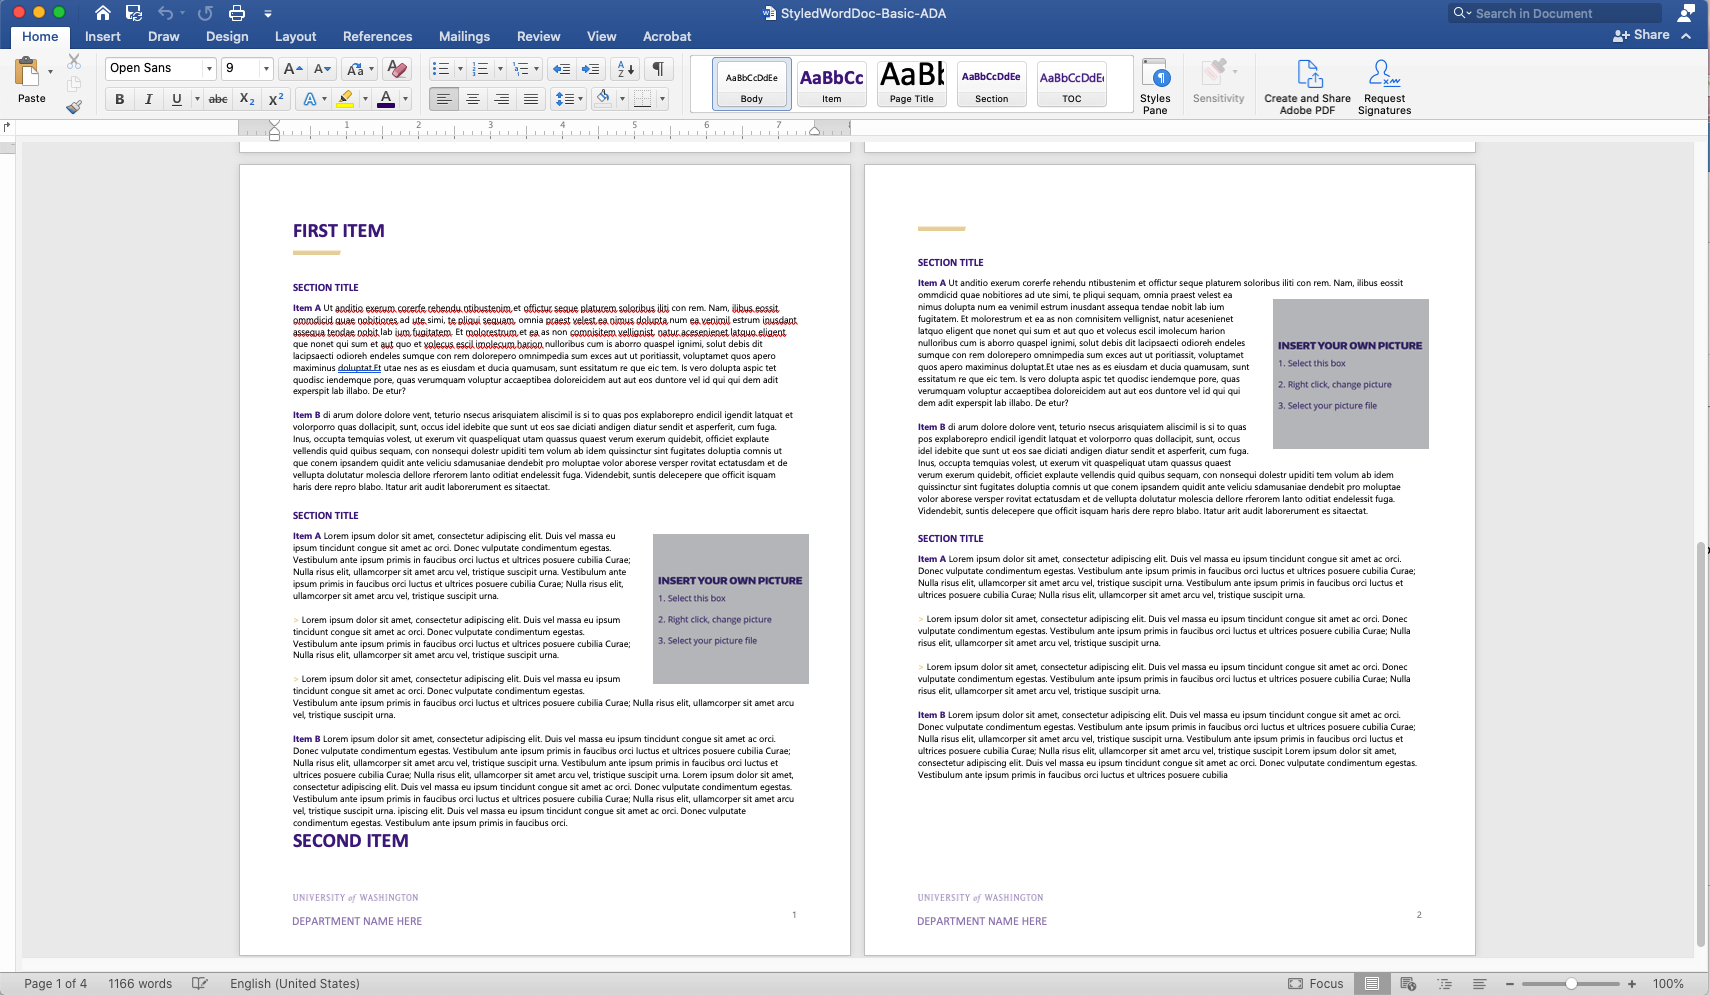
Task: Switch to Web Layout view icon
Action: pyautogui.click(x=1408, y=984)
